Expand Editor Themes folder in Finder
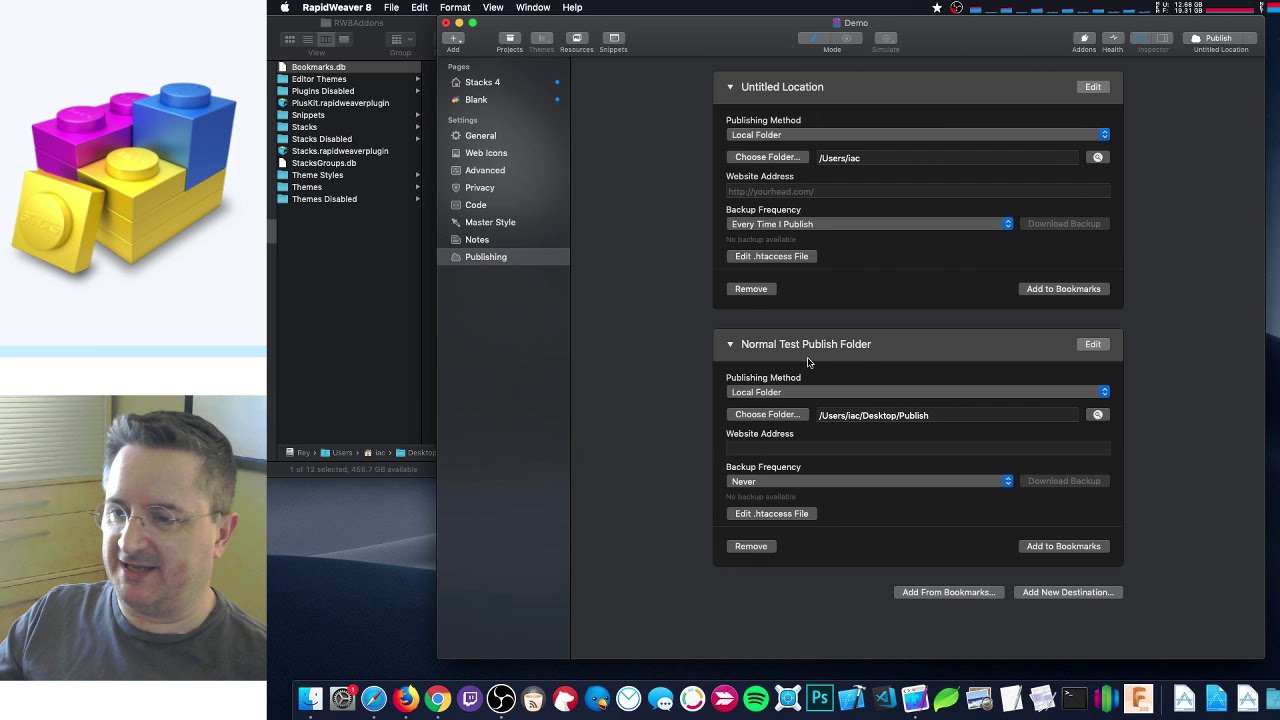 [418, 79]
